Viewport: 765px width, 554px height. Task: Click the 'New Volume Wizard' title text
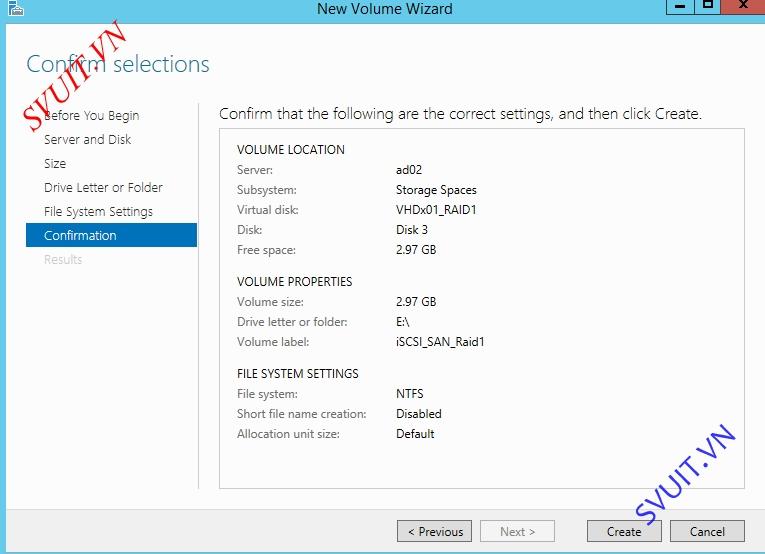click(385, 8)
